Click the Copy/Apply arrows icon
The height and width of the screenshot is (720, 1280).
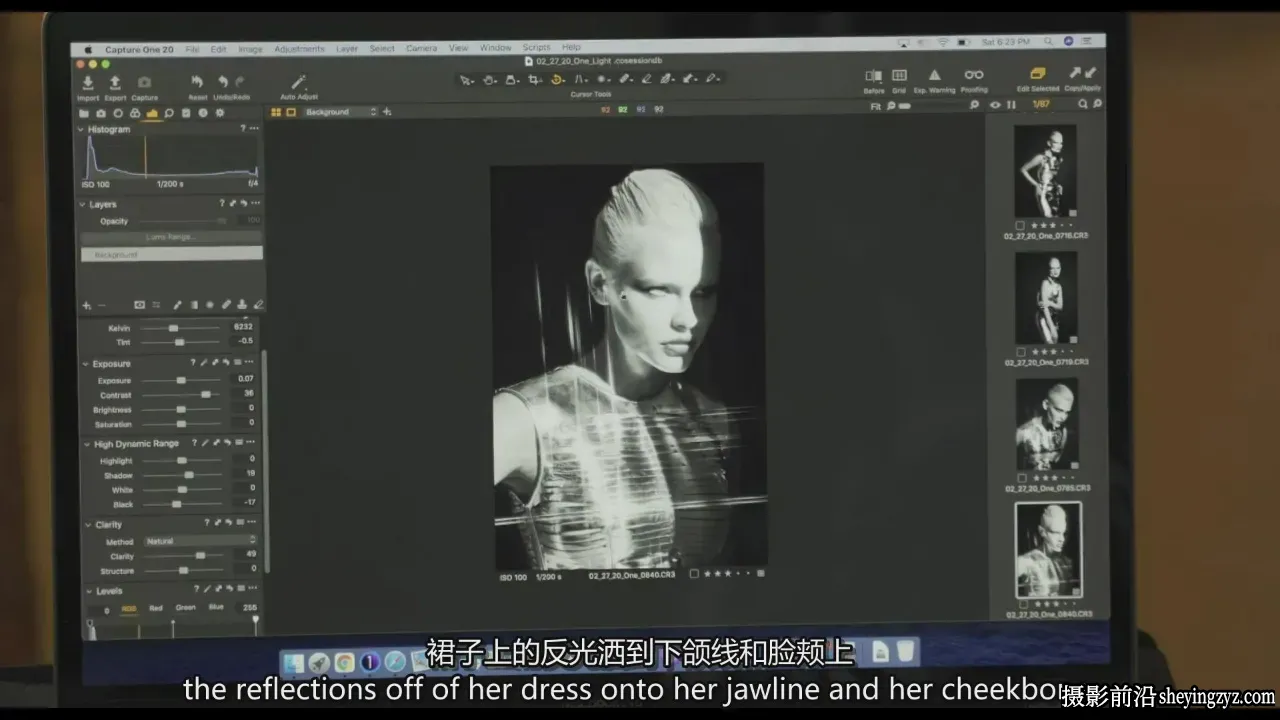[x=1082, y=73]
